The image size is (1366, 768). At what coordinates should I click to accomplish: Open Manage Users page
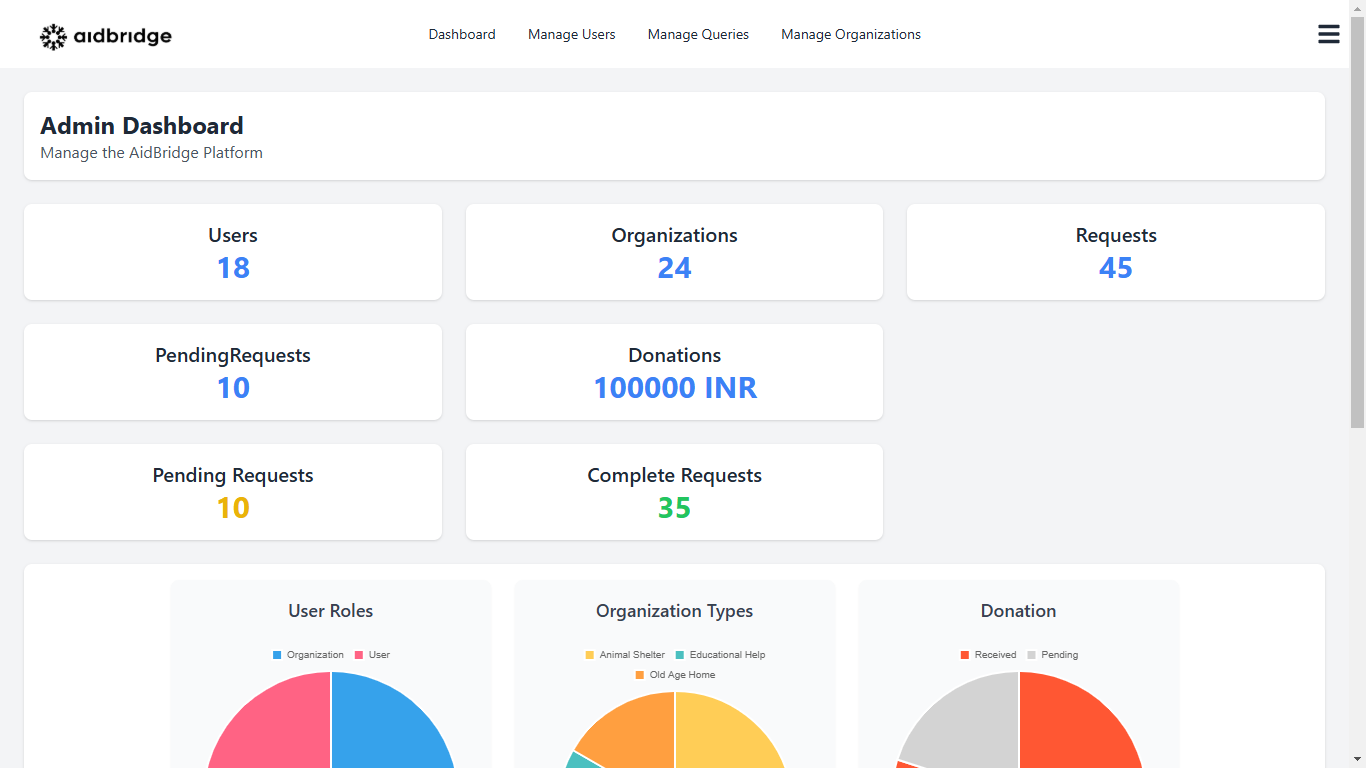tap(572, 34)
